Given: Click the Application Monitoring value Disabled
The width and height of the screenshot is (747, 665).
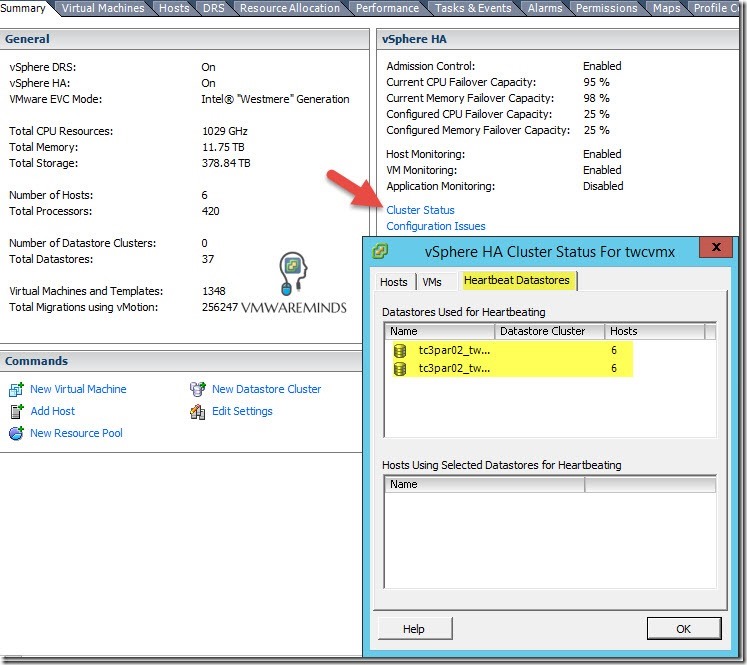Looking at the screenshot, I should (x=603, y=186).
